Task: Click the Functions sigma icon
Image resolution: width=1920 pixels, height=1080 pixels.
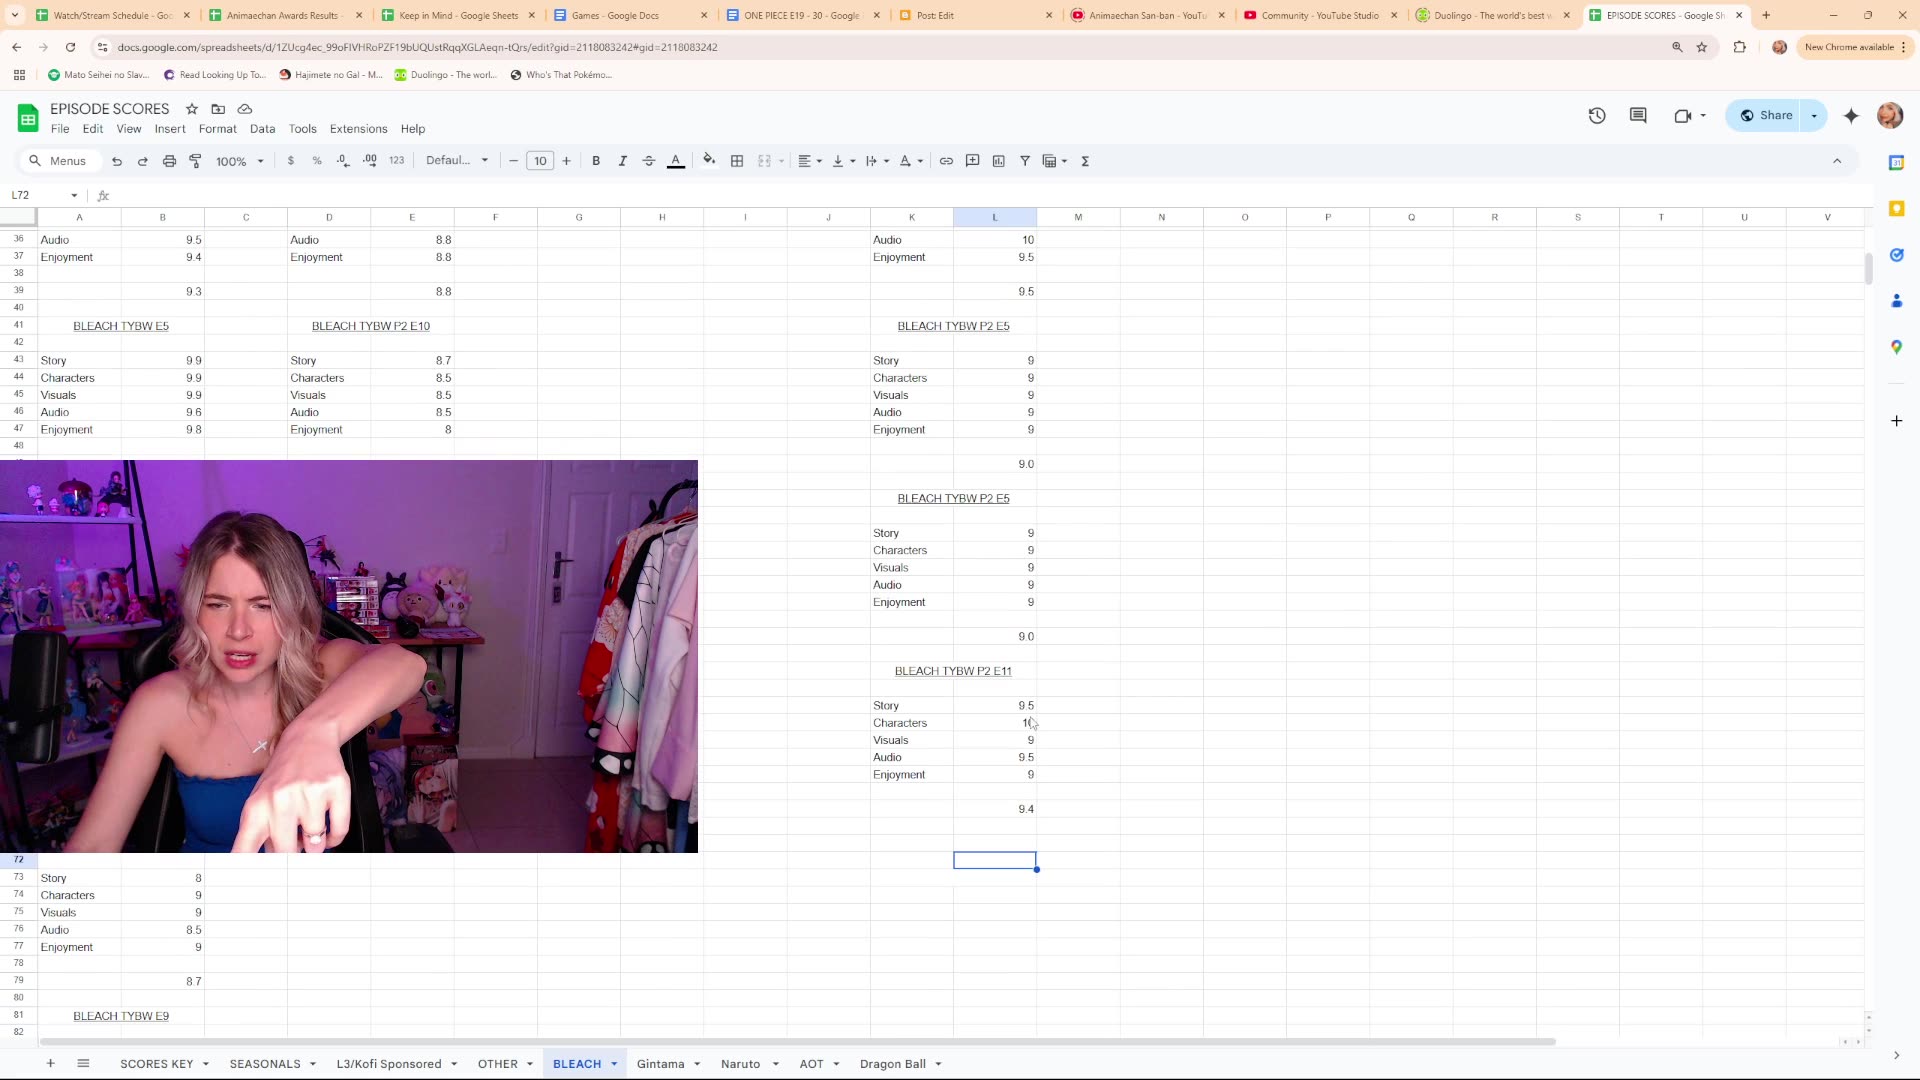Action: (x=1085, y=161)
